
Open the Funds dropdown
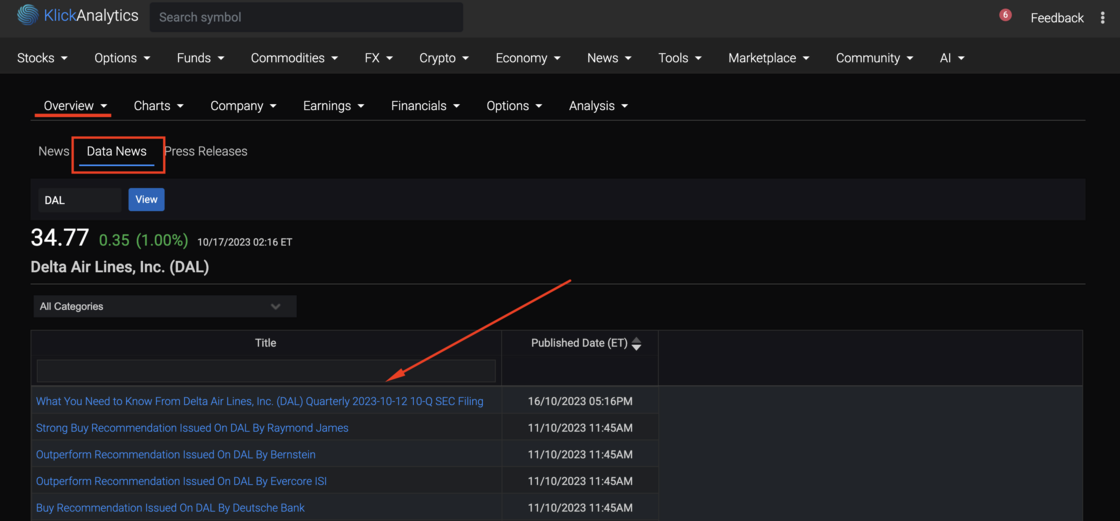pos(201,58)
